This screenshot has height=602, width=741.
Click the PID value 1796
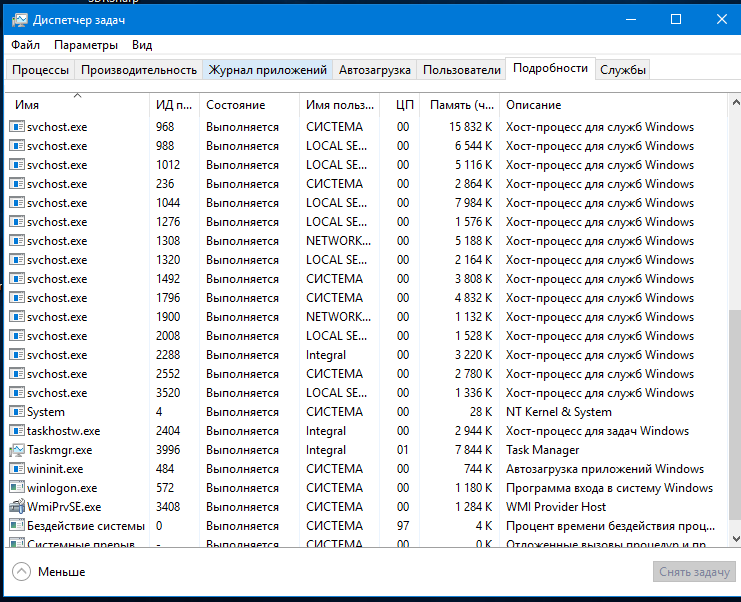168,298
